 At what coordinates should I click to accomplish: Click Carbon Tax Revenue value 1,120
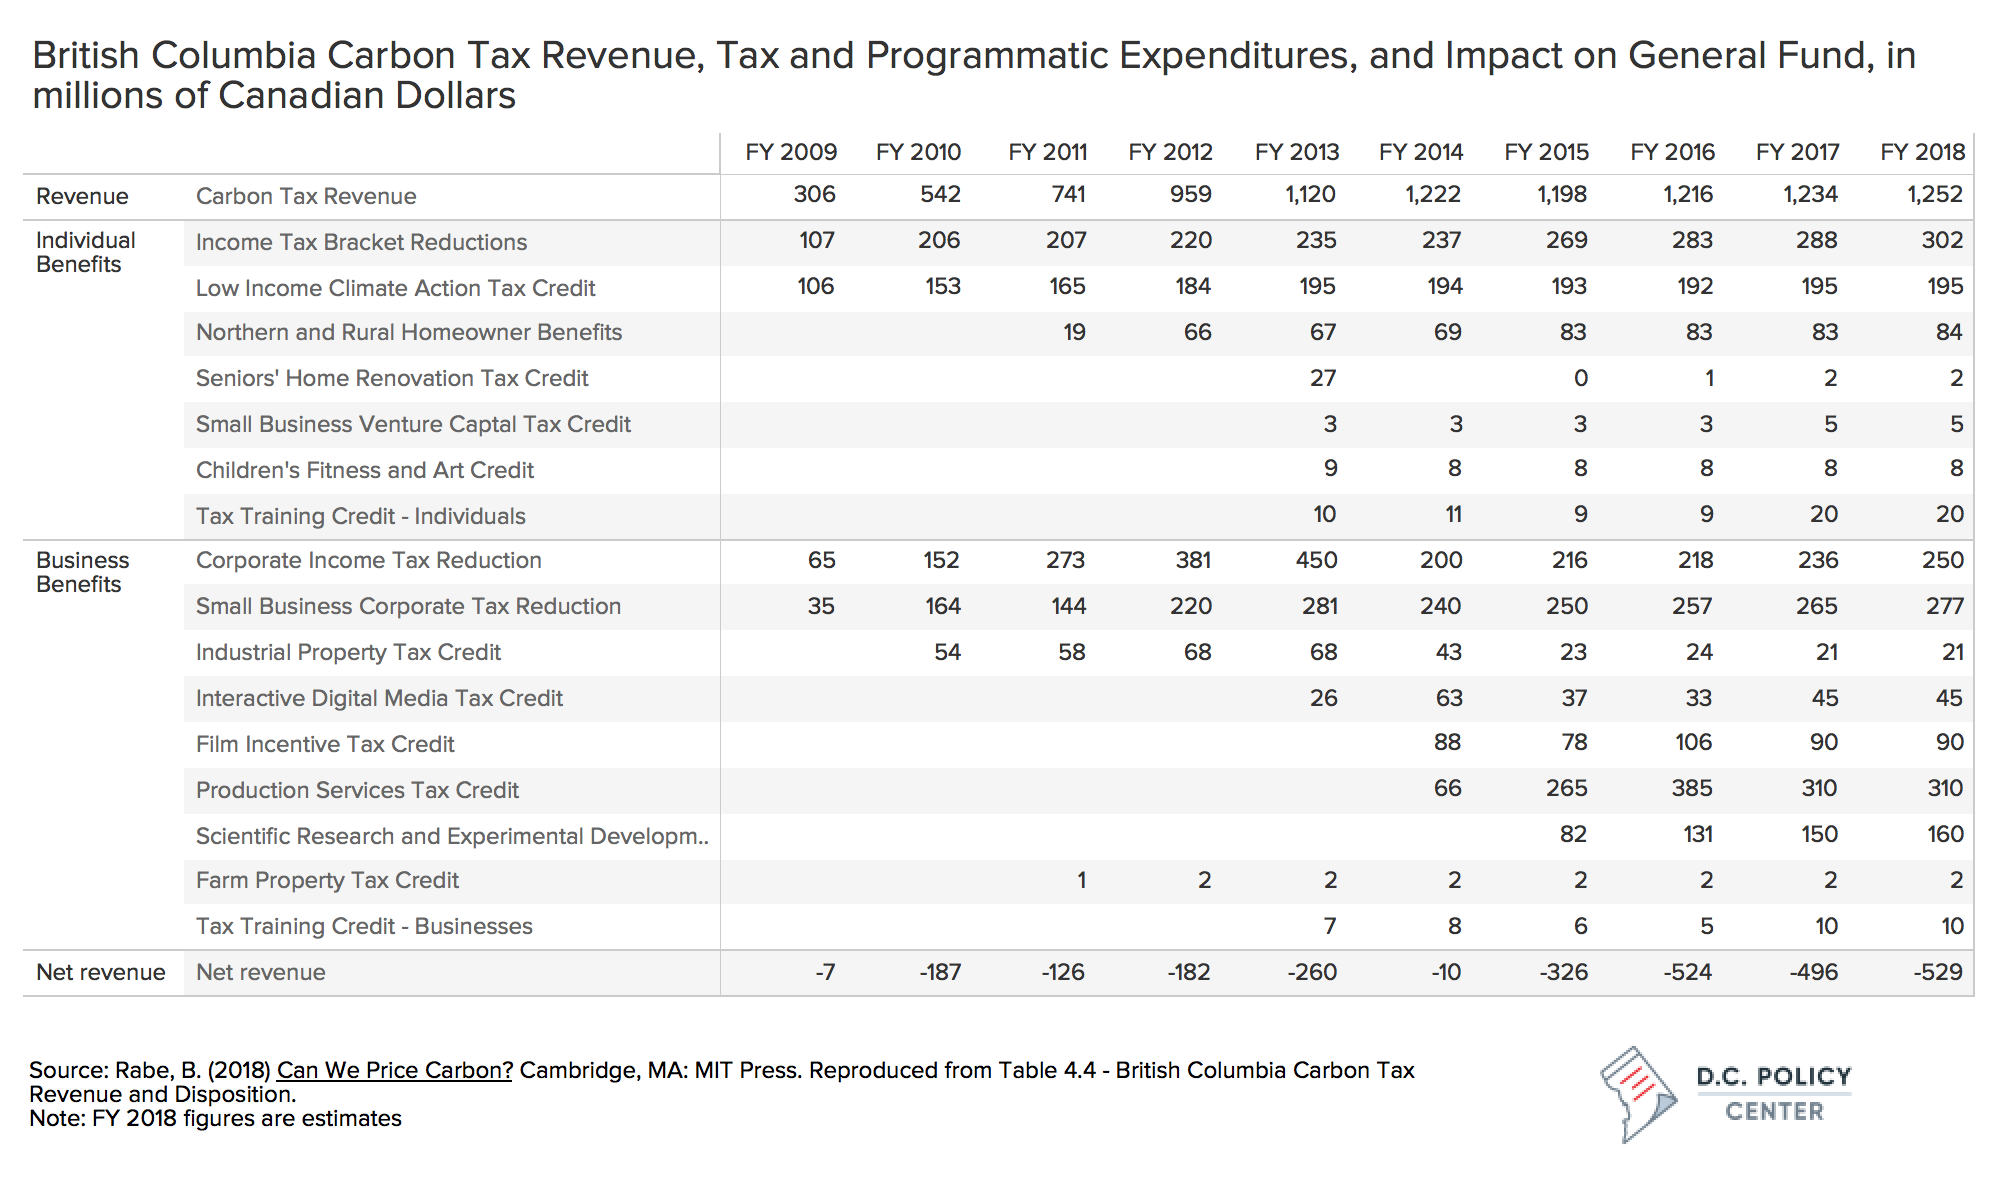click(x=1310, y=194)
